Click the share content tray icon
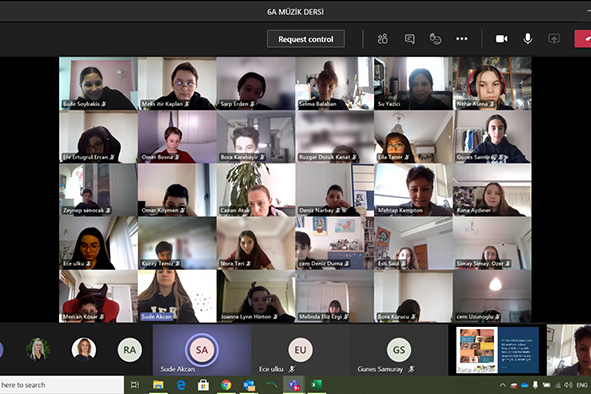The image size is (591, 394). point(554,39)
